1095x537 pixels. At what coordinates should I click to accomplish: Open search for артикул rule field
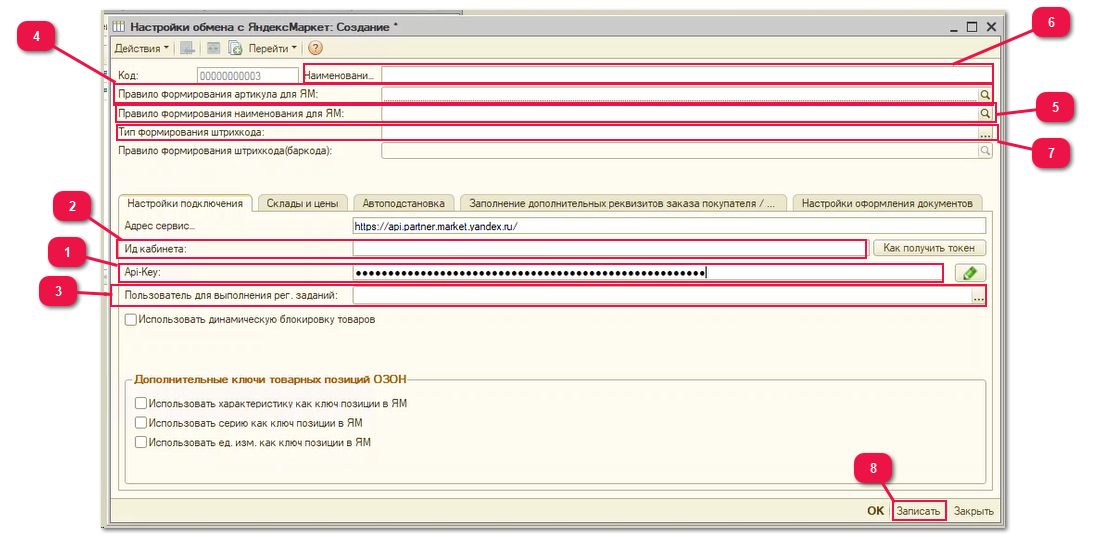[985, 94]
